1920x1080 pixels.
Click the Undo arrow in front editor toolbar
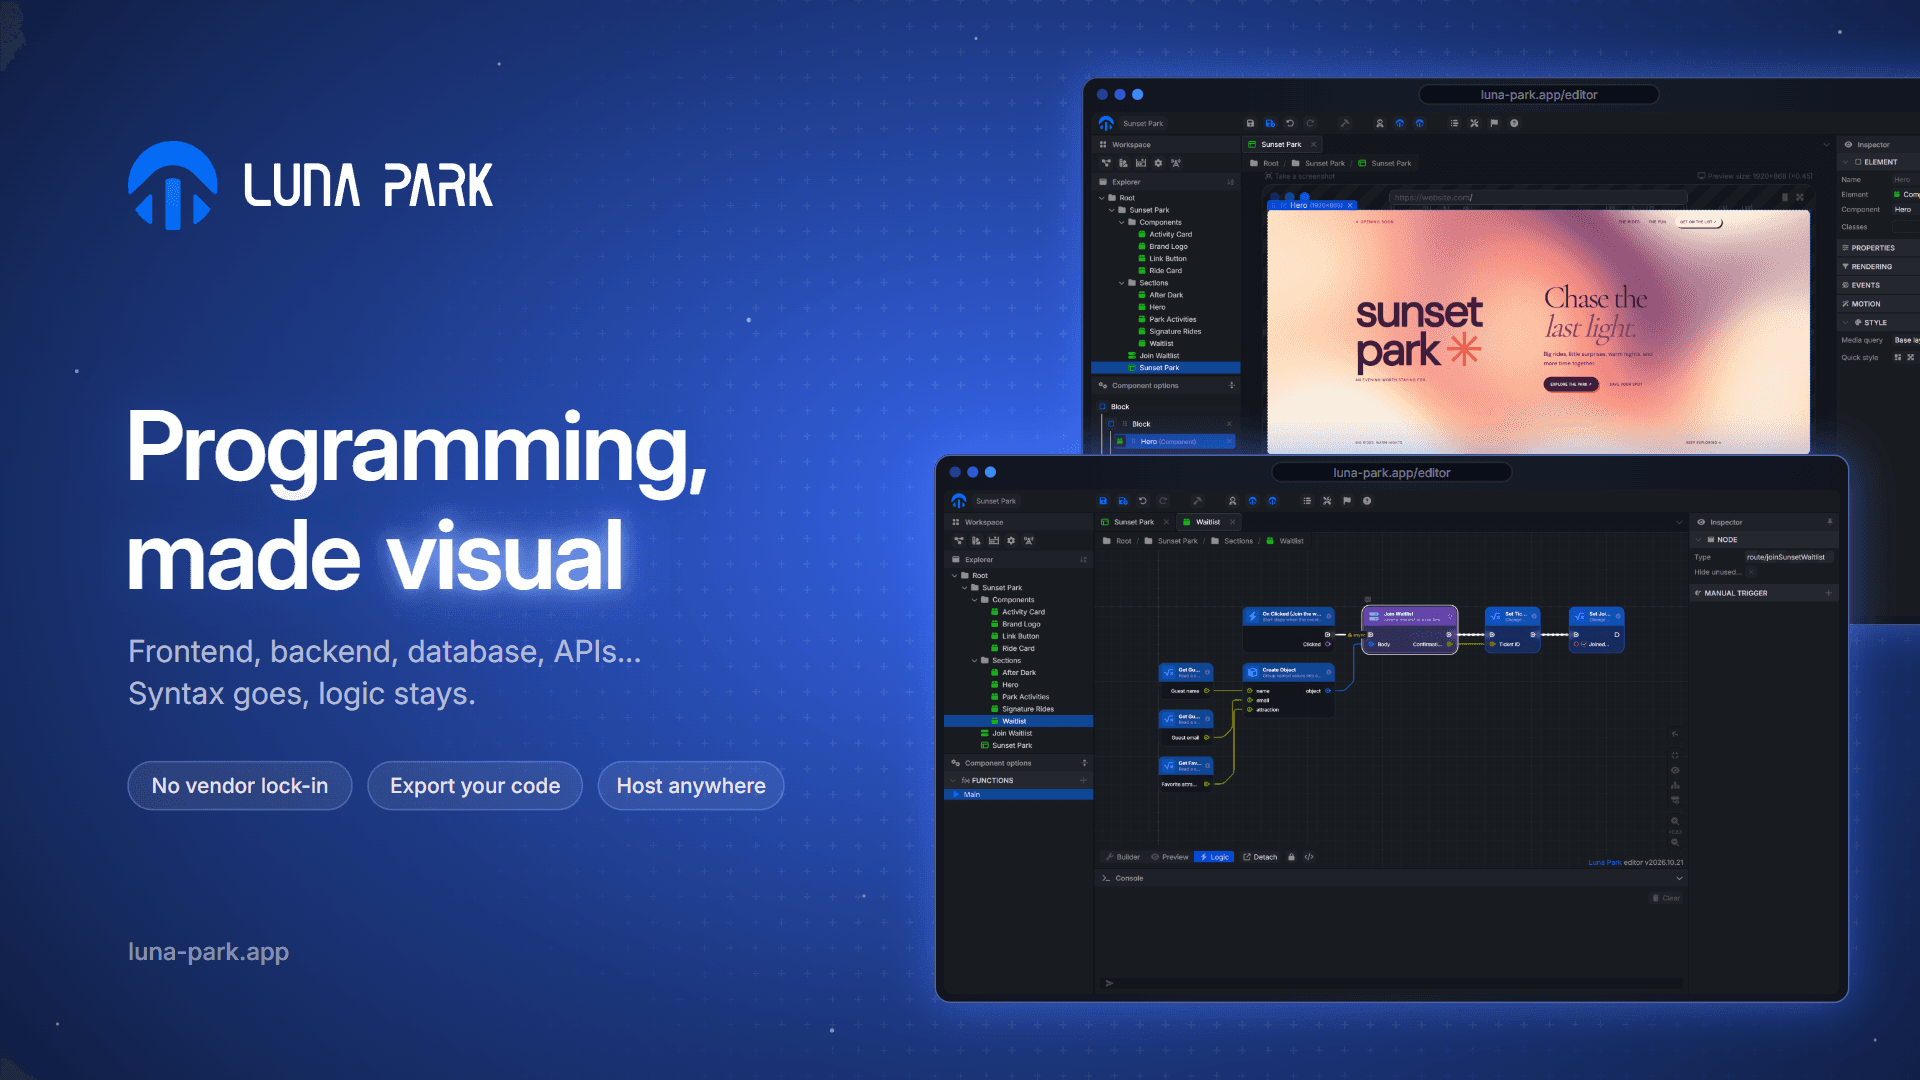1143,501
